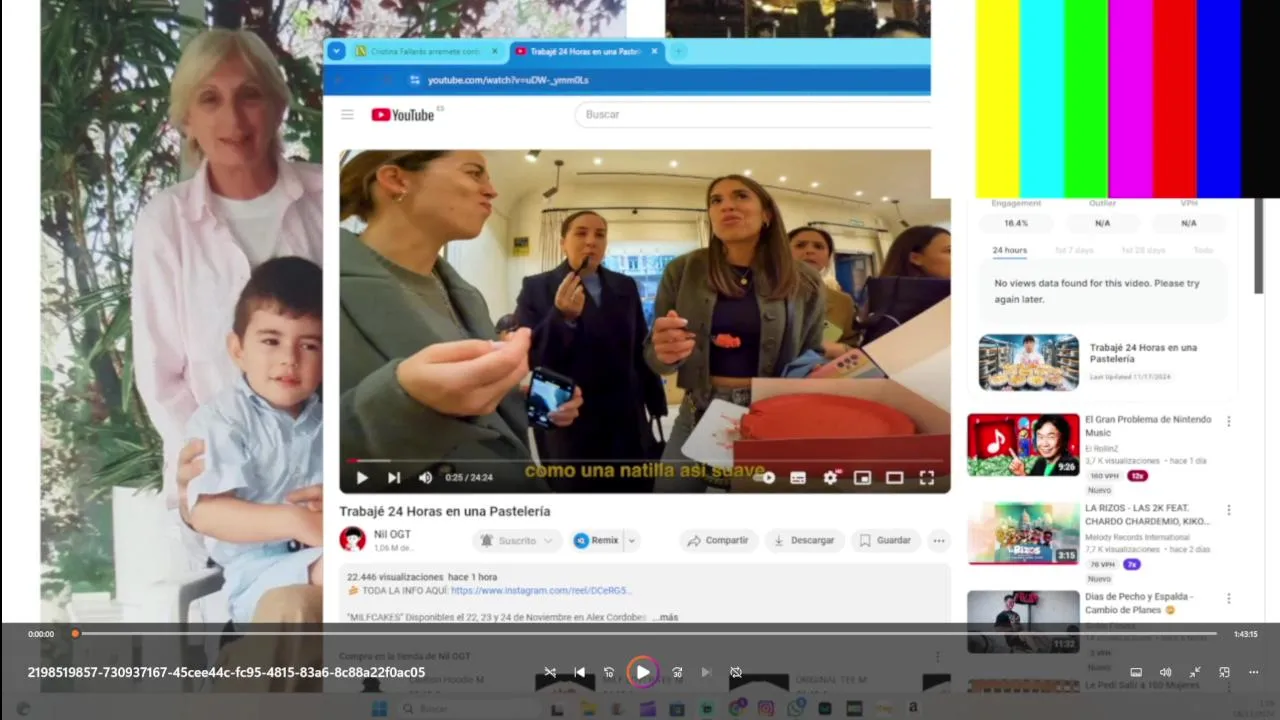Mute the YouTube player audio
Image resolution: width=1280 pixels, height=720 pixels.
click(x=425, y=478)
